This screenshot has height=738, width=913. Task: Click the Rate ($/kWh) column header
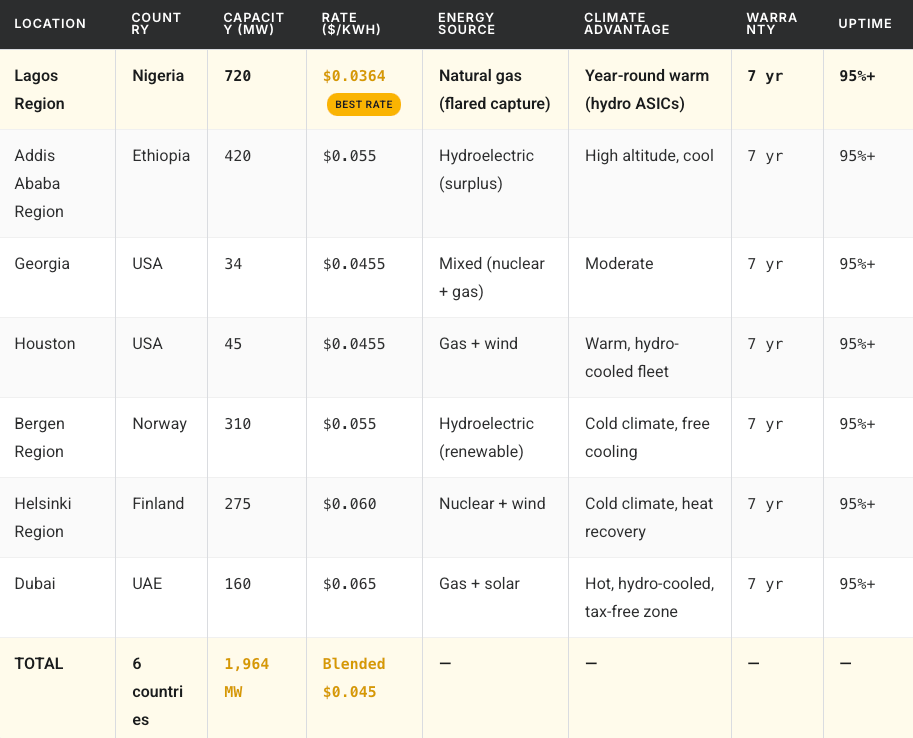(x=352, y=23)
